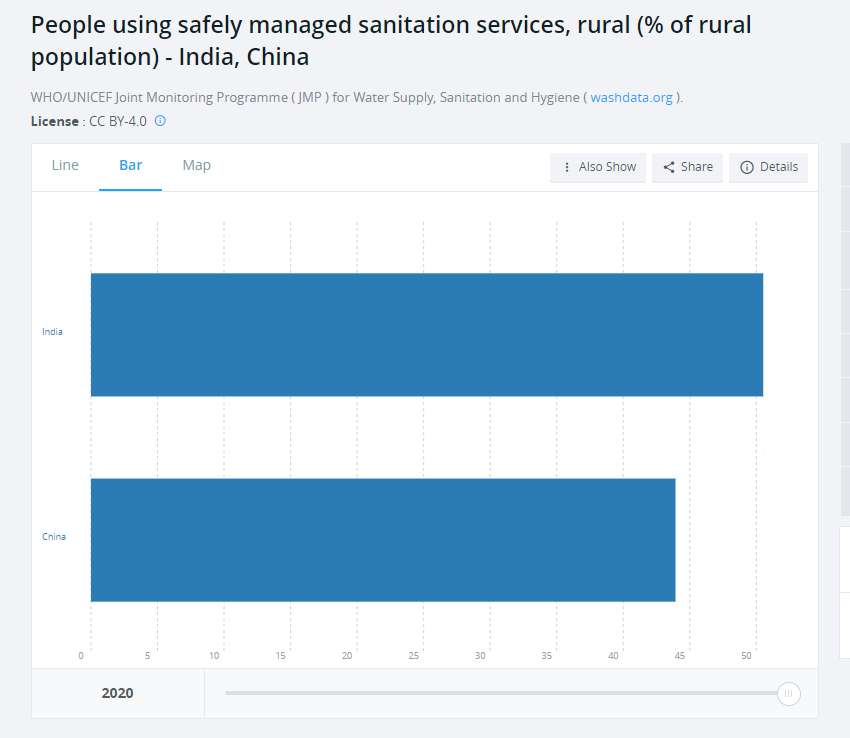Click the Share button
The height and width of the screenshot is (738, 850).
click(687, 168)
